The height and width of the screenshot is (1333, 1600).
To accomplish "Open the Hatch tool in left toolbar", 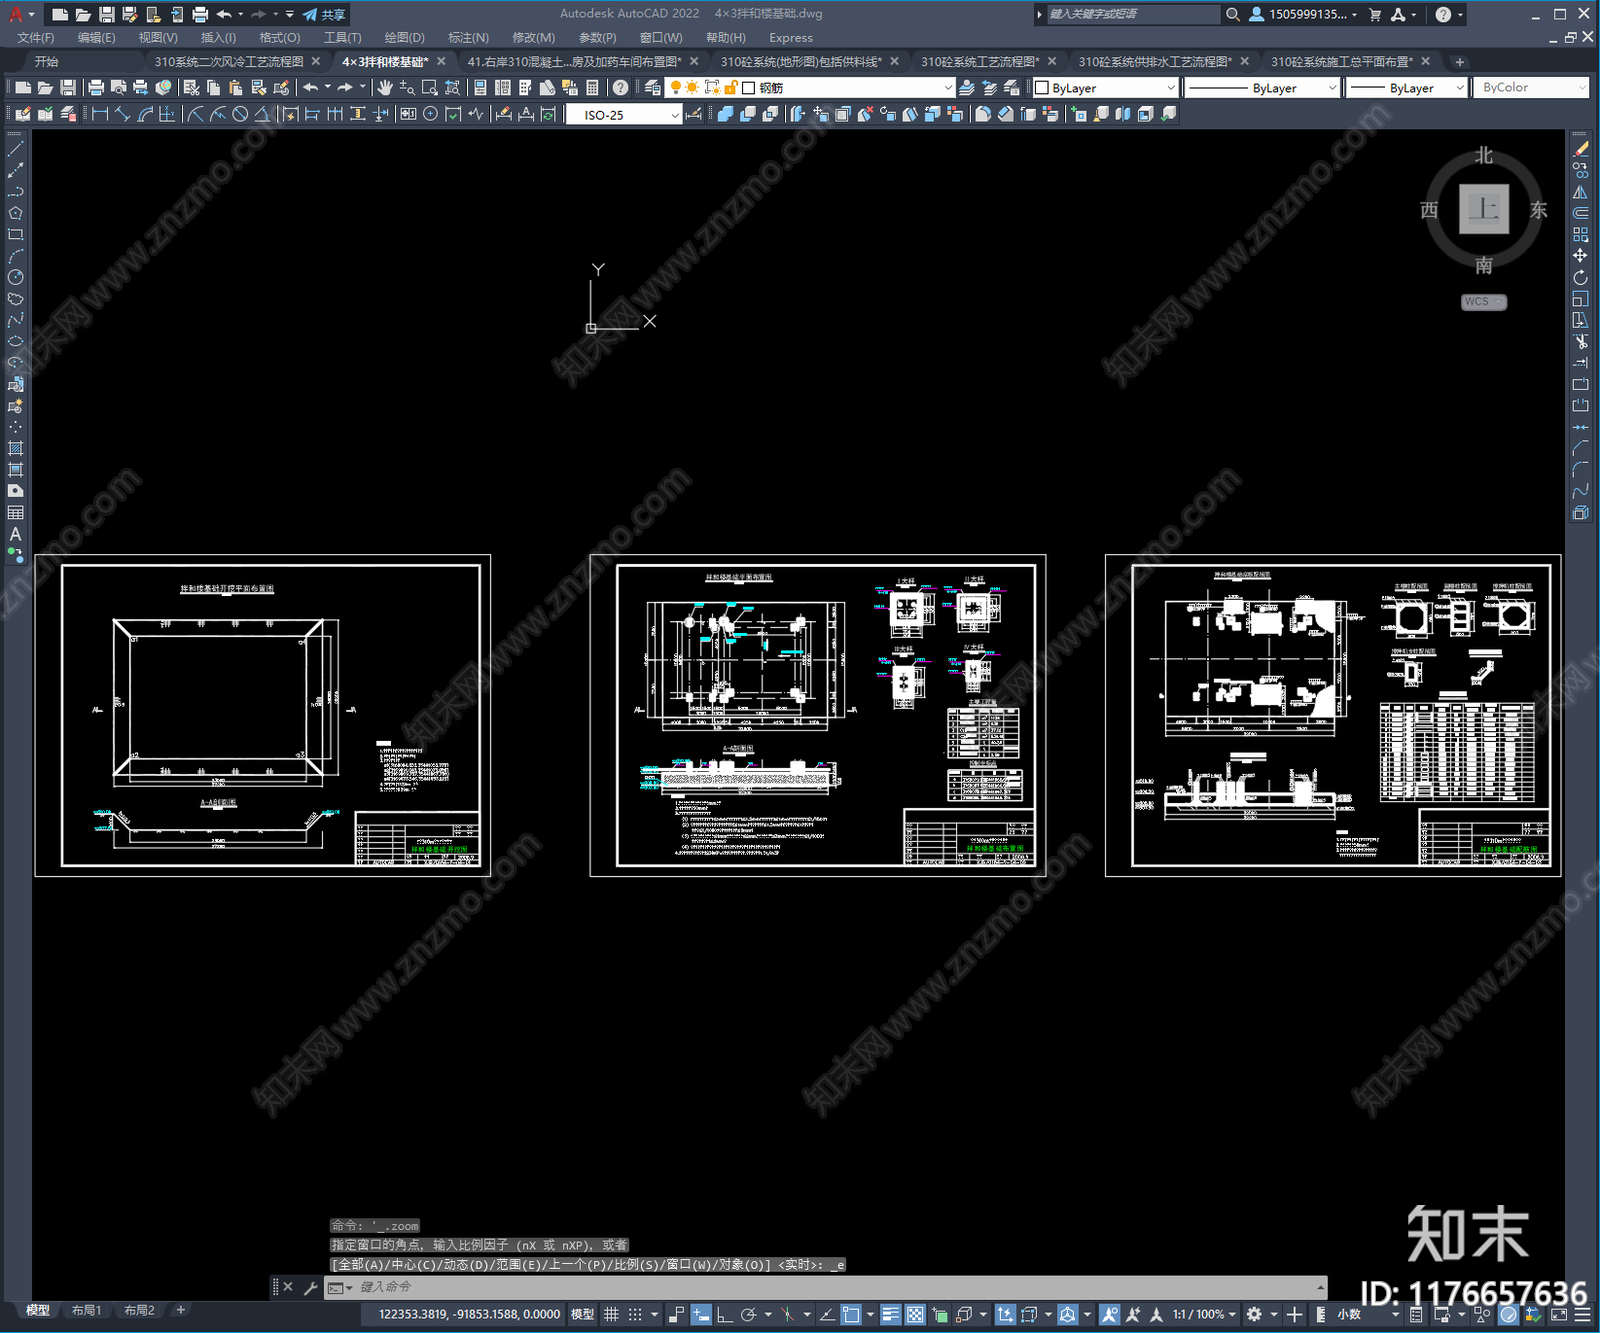I will 15,449.
